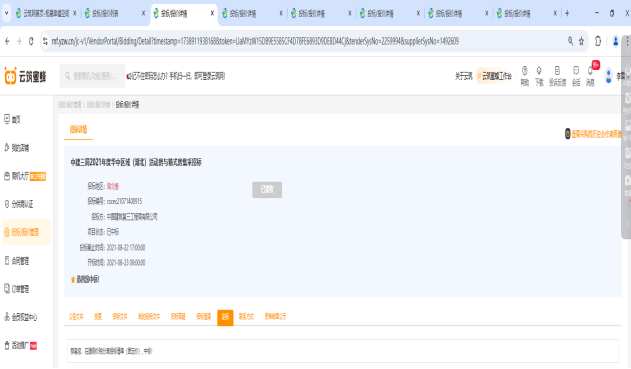Click breadcrumb 投标/报价管理
The height and width of the screenshot is (369, 631).
click(x=70, y=105)
